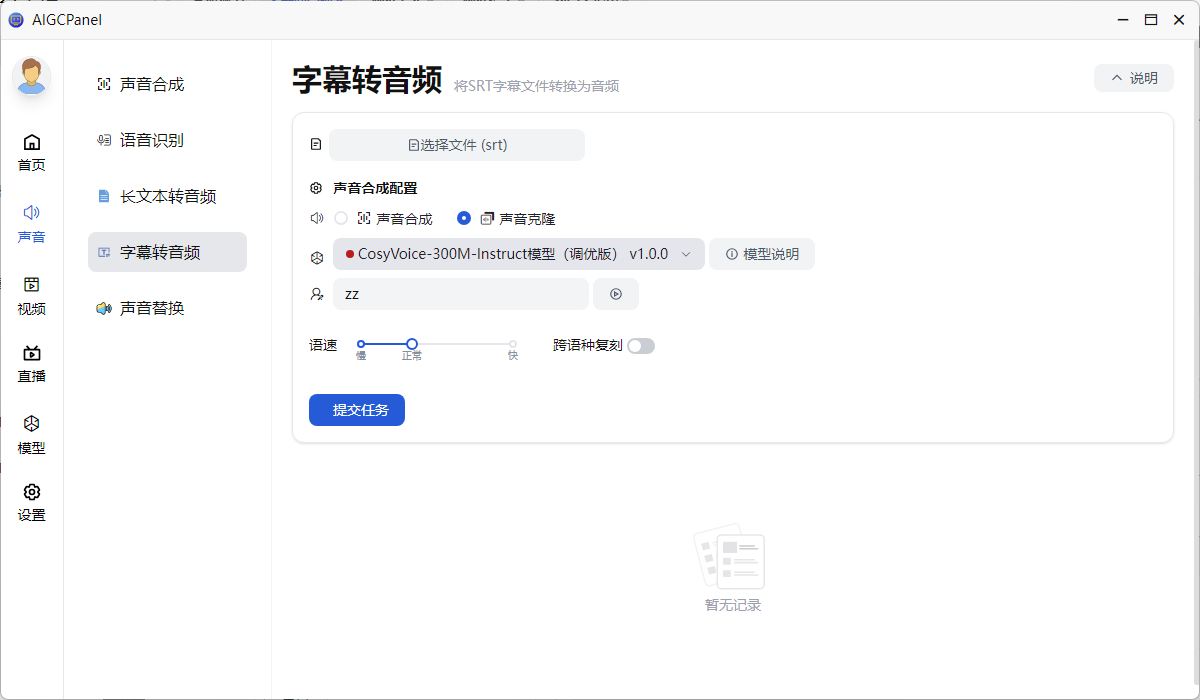1200x700 pixels.
Task: Click the 选择文件 (srt) file picker
Action: (457, 145)
